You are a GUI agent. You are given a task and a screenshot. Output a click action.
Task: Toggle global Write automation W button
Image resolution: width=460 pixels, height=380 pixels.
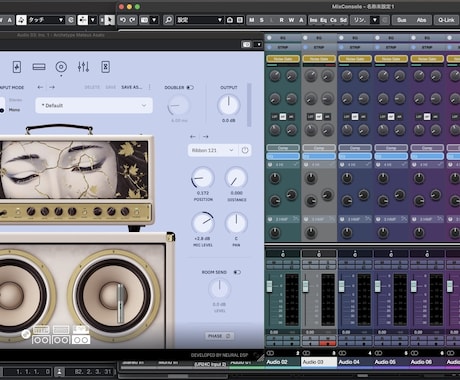(292, 20)
